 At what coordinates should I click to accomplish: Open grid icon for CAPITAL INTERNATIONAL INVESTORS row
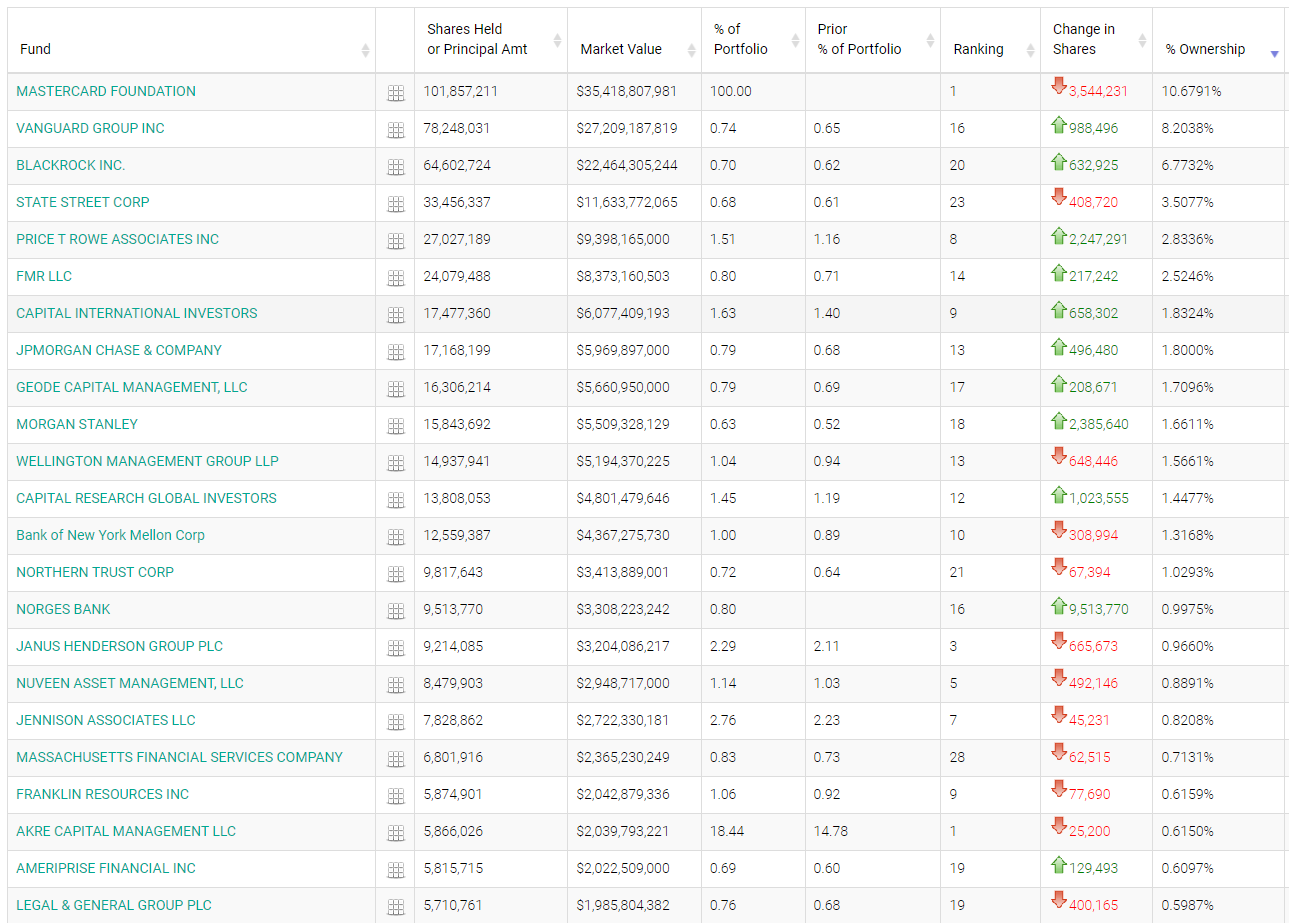(396, 315)
